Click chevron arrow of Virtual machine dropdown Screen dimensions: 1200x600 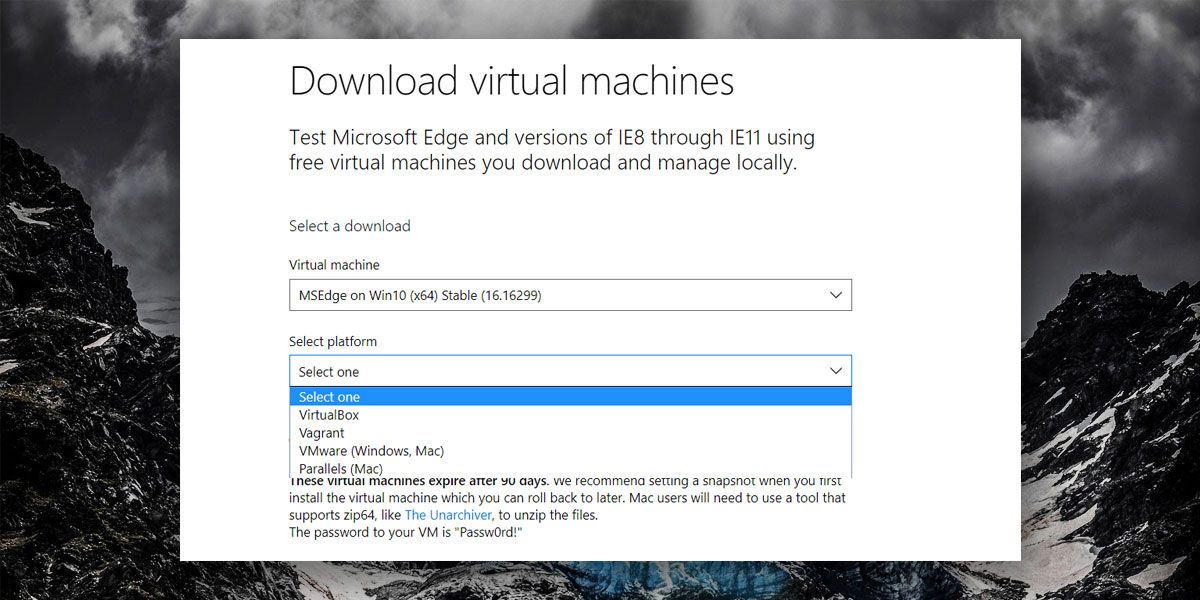pyautogui.click(x=836, y=295)
